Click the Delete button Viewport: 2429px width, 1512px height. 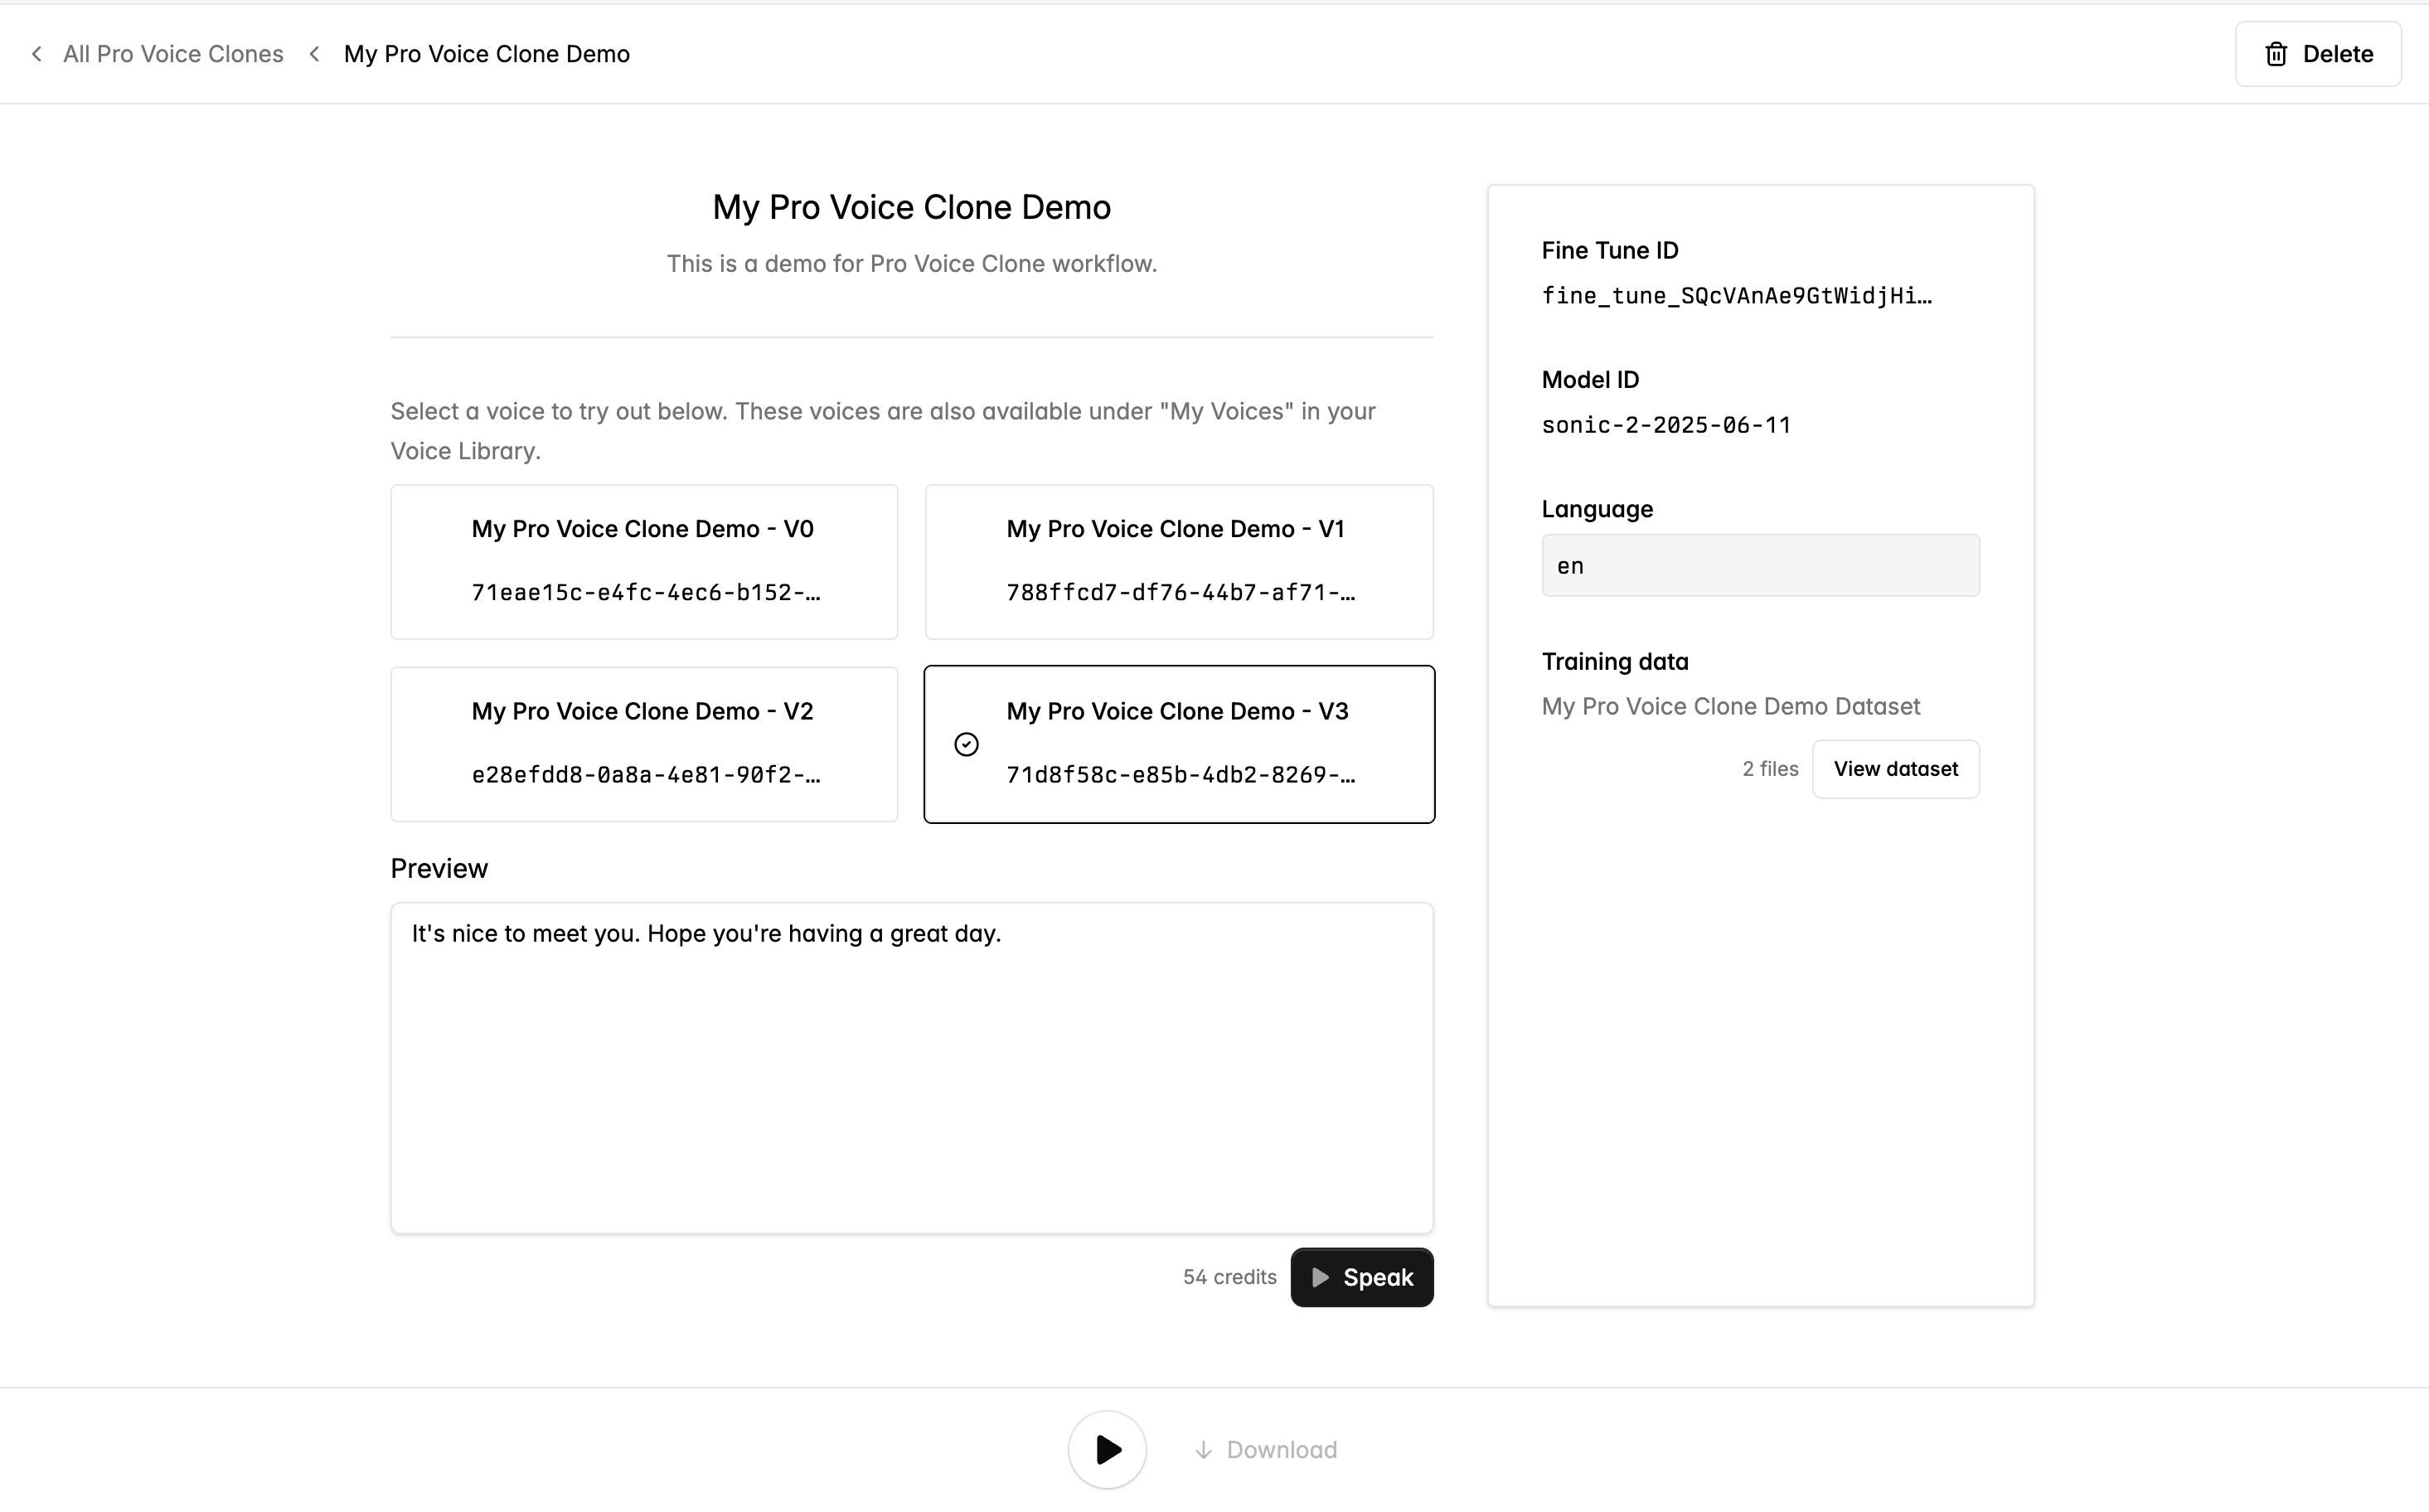2317,54
